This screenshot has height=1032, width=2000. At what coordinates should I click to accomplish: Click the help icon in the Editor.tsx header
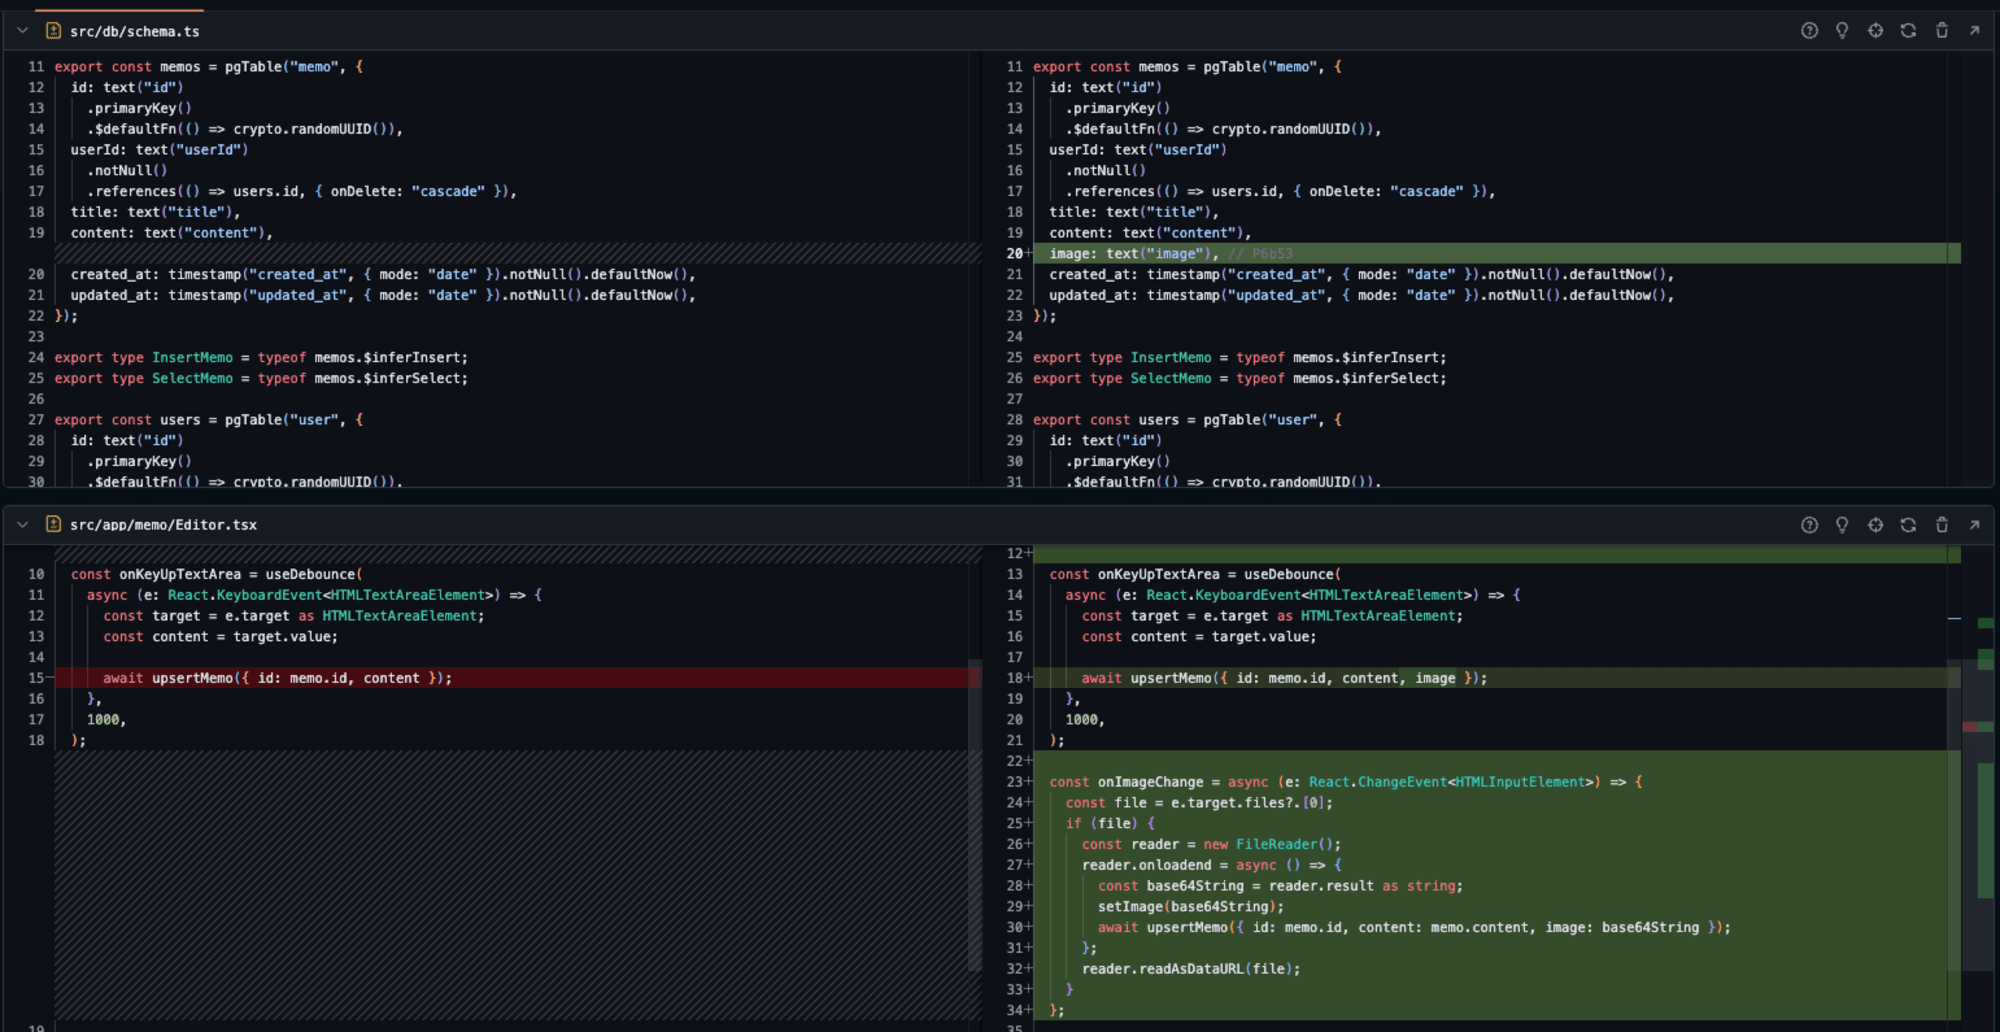pyautogui.click(x=1809, y=525)
